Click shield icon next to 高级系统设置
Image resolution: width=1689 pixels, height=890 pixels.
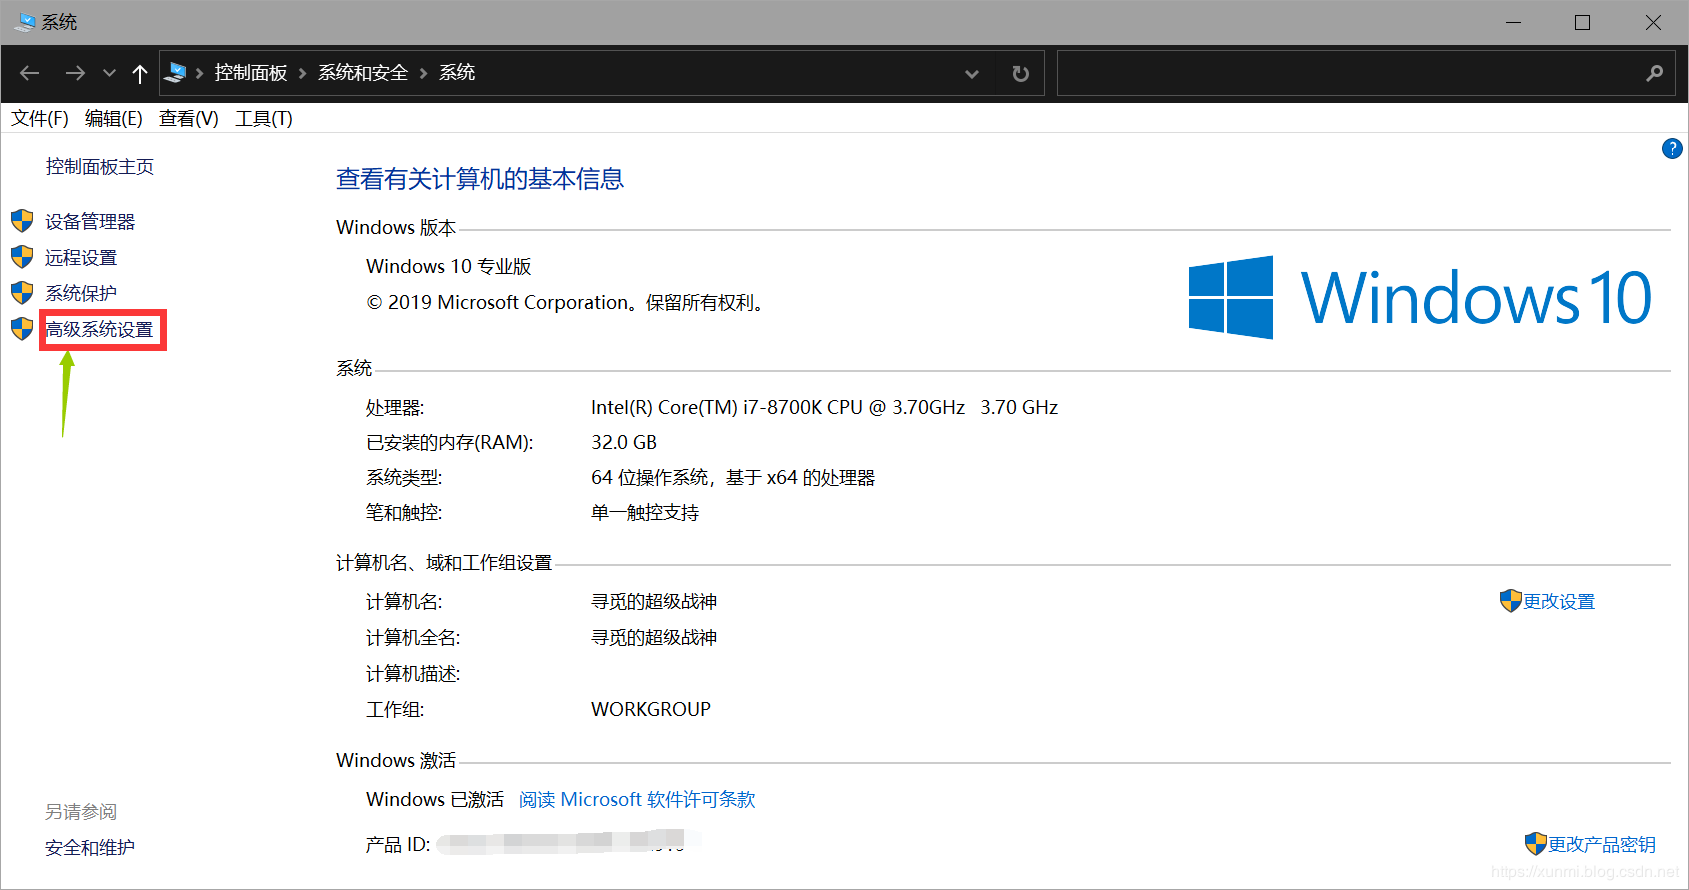pyautogui.click(x=22, y=329)
